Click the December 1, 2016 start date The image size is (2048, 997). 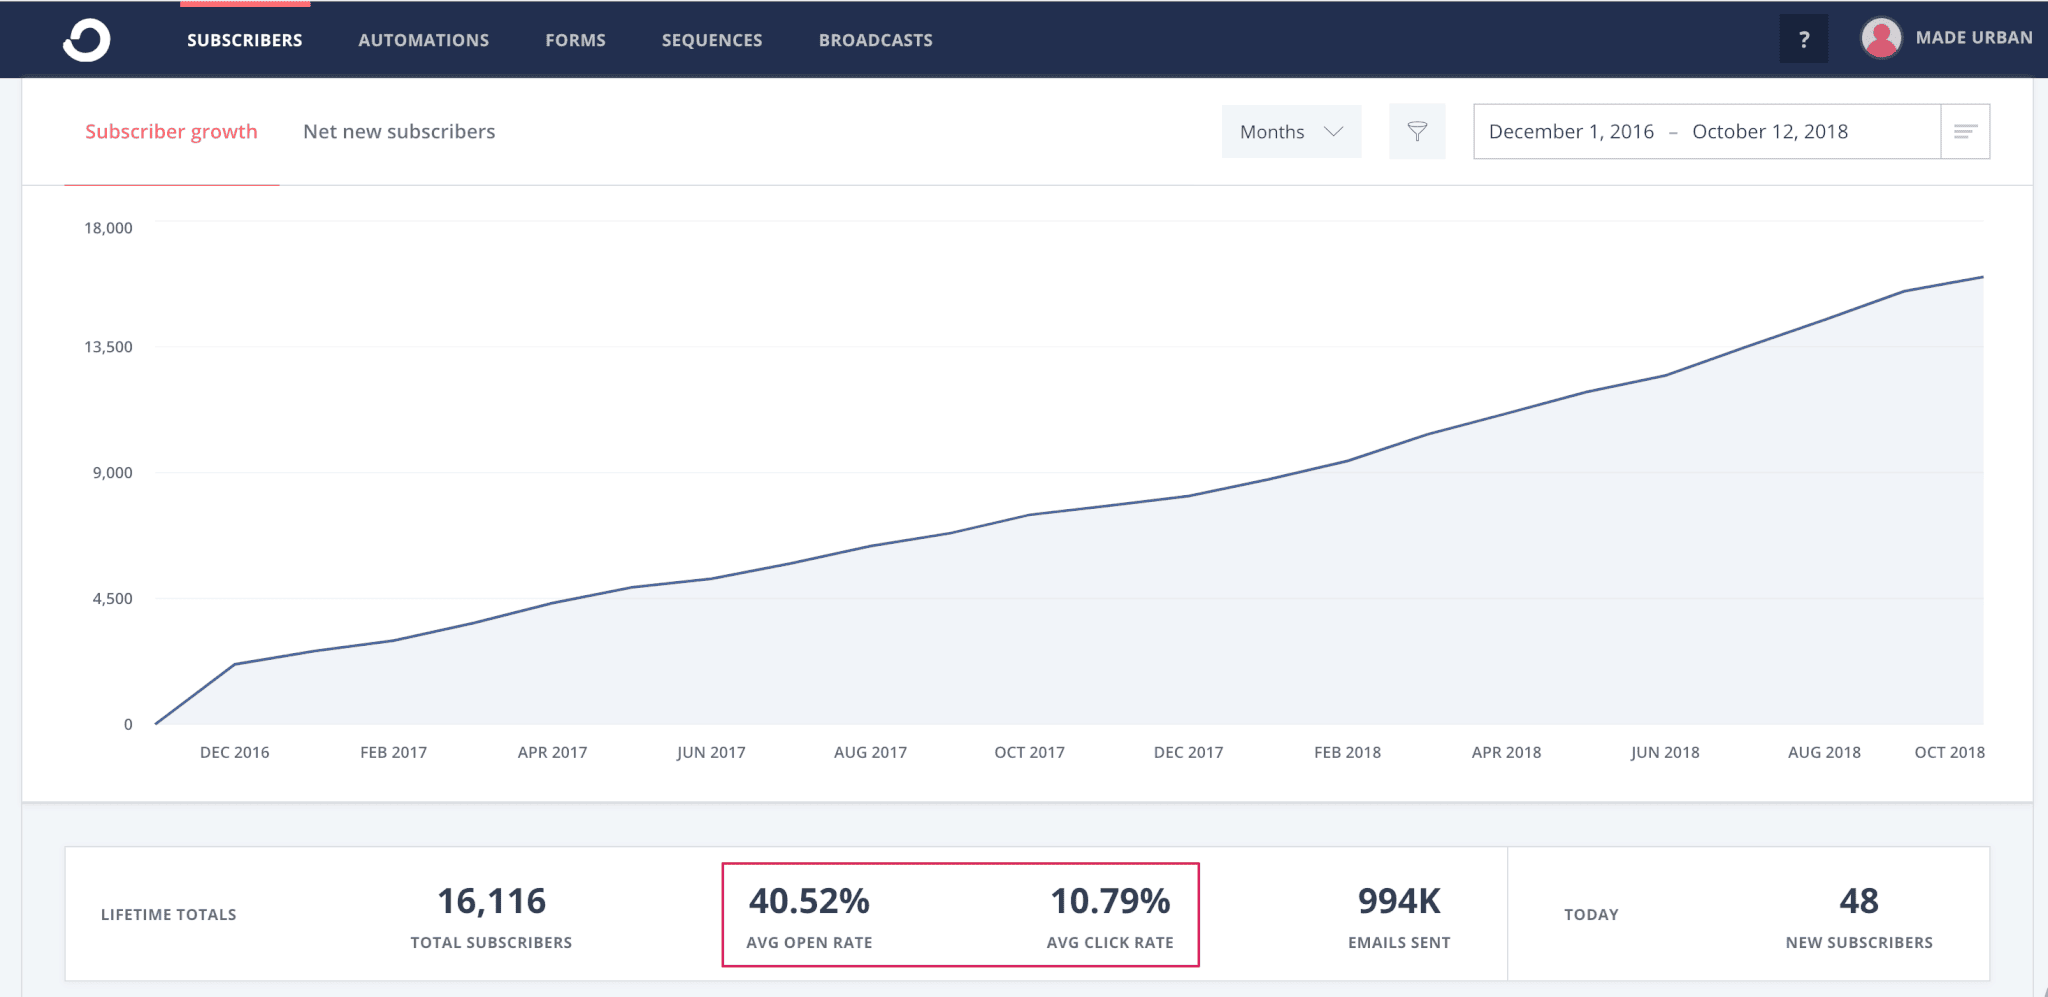[x=1571, y=131]
